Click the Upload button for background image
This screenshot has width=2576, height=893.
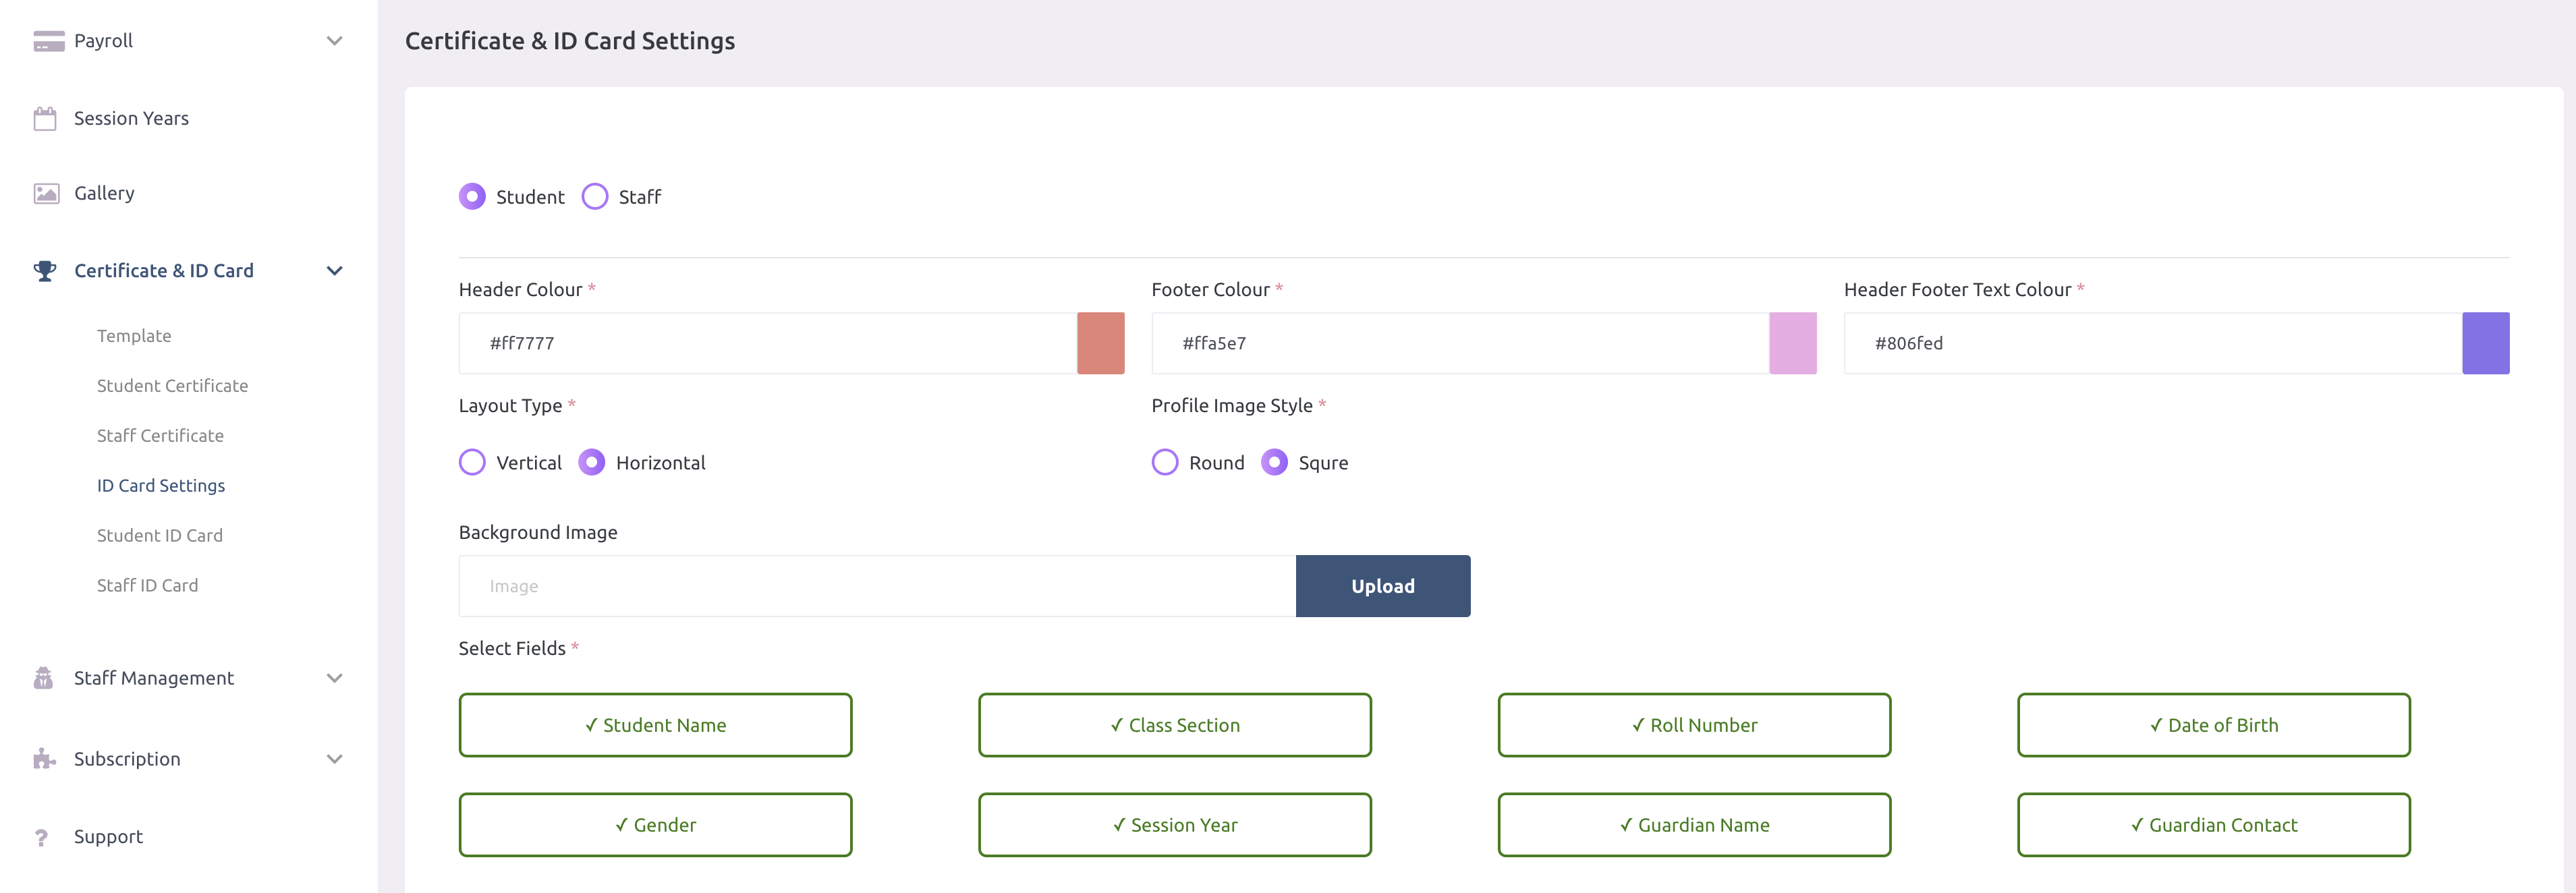(1383, 586)
